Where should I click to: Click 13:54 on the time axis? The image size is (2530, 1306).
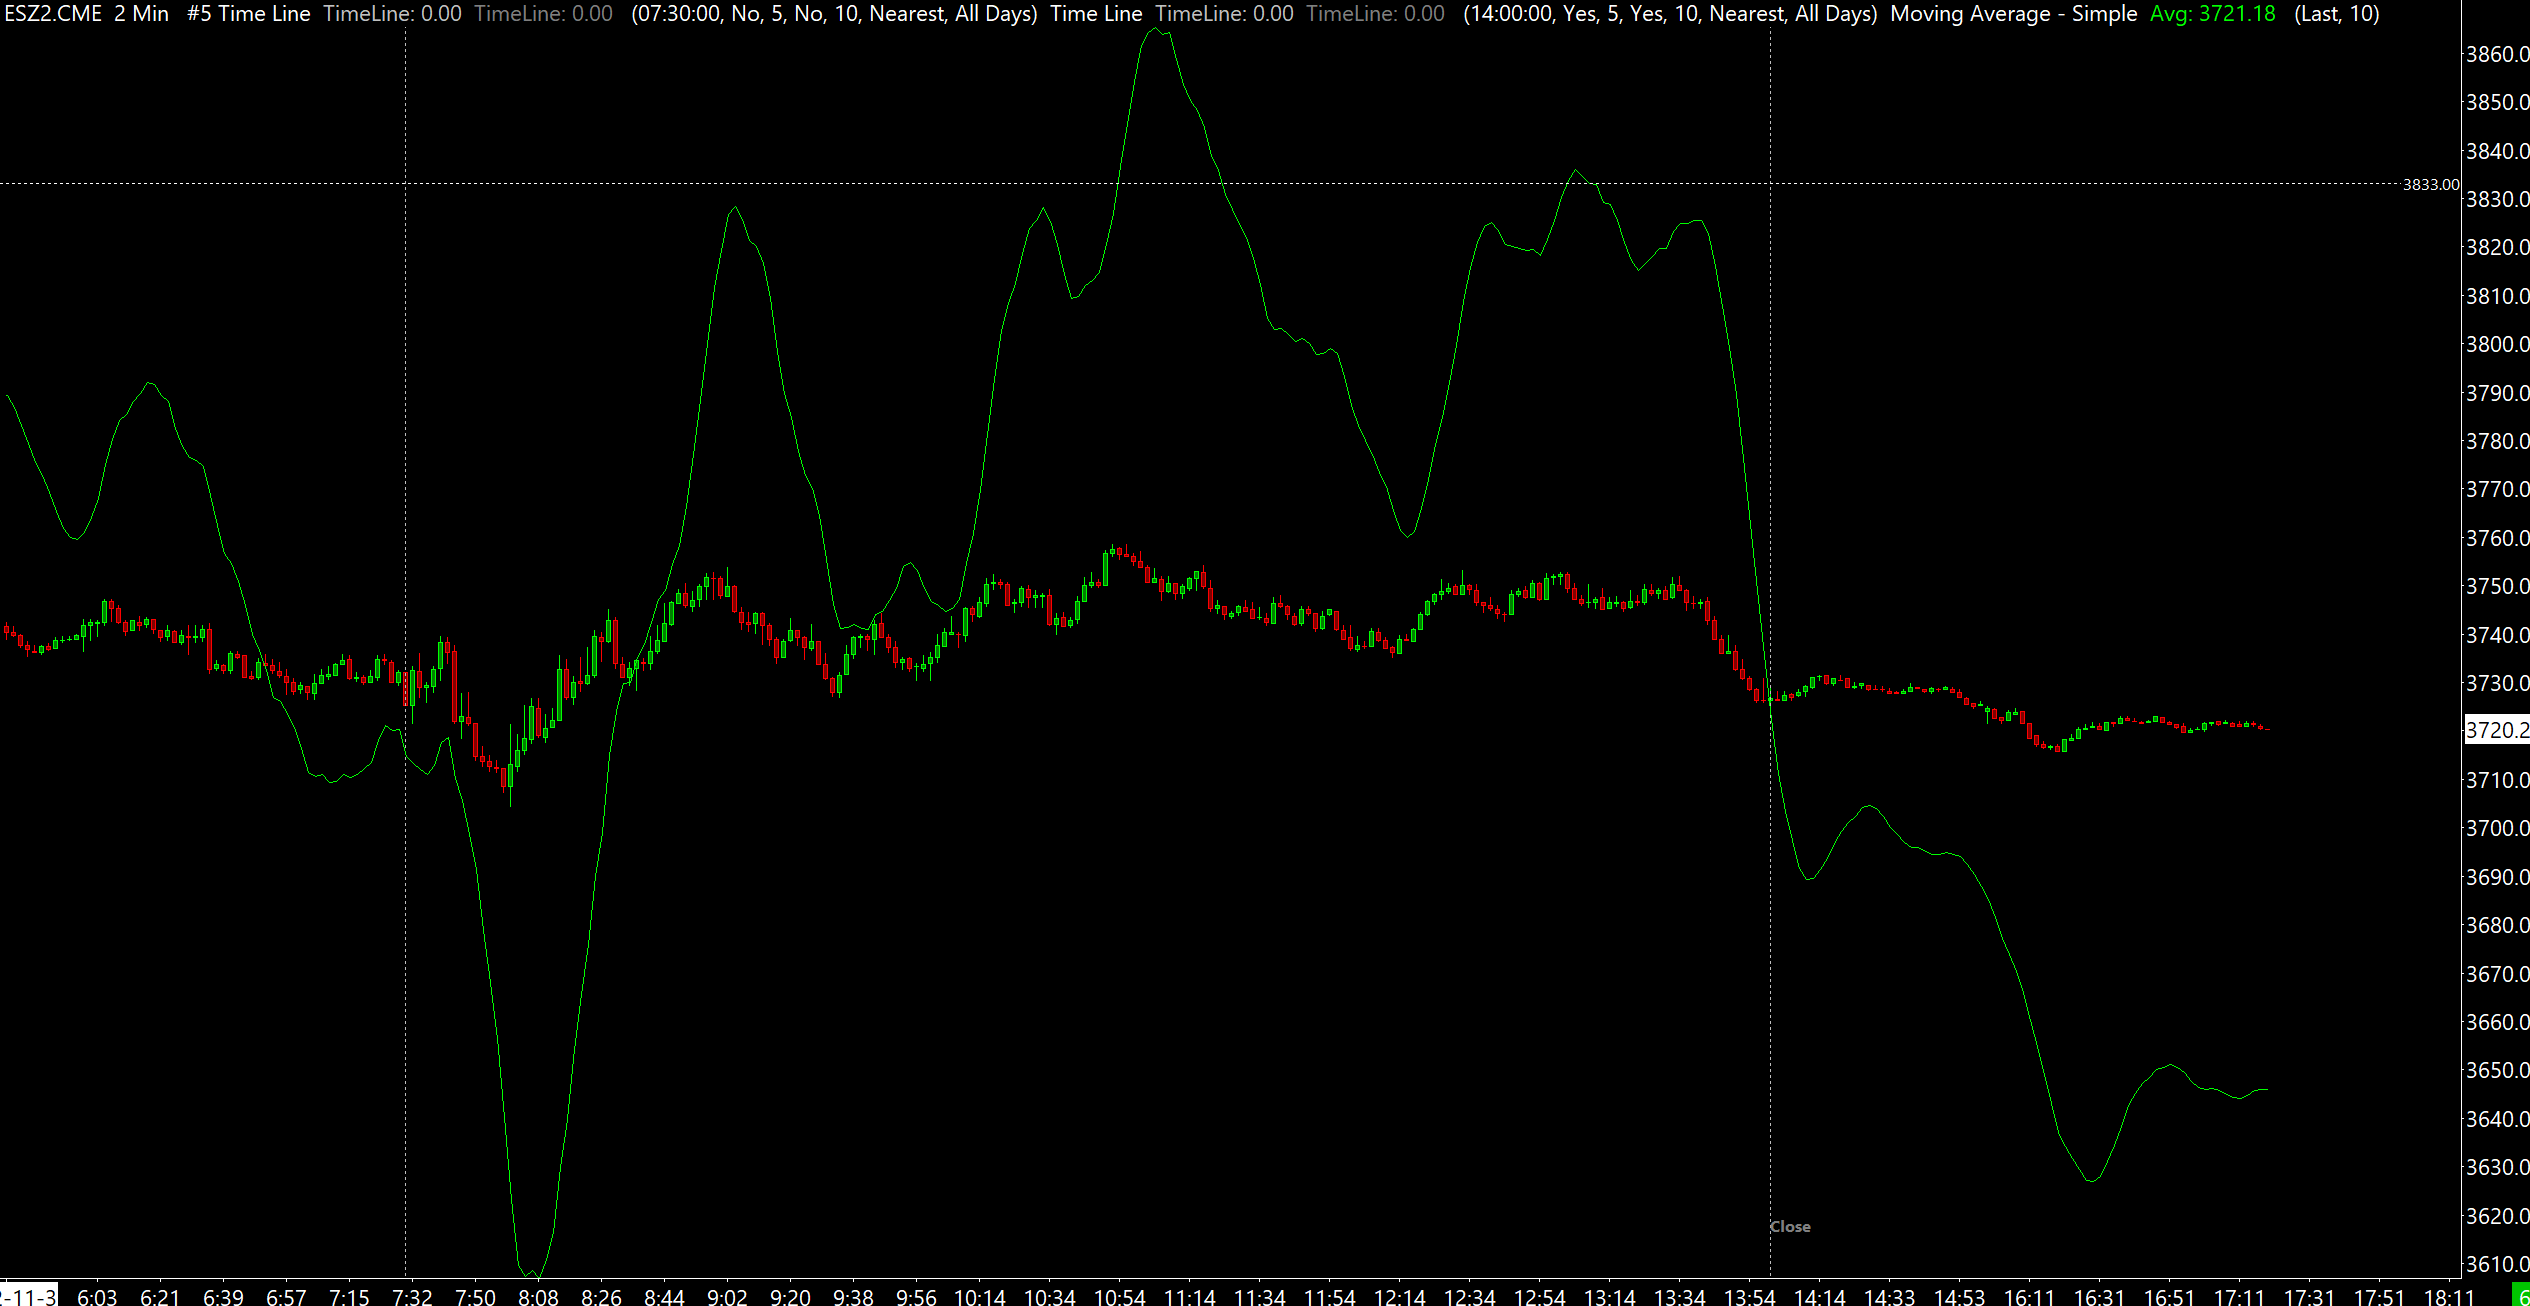[1749, 1297]
